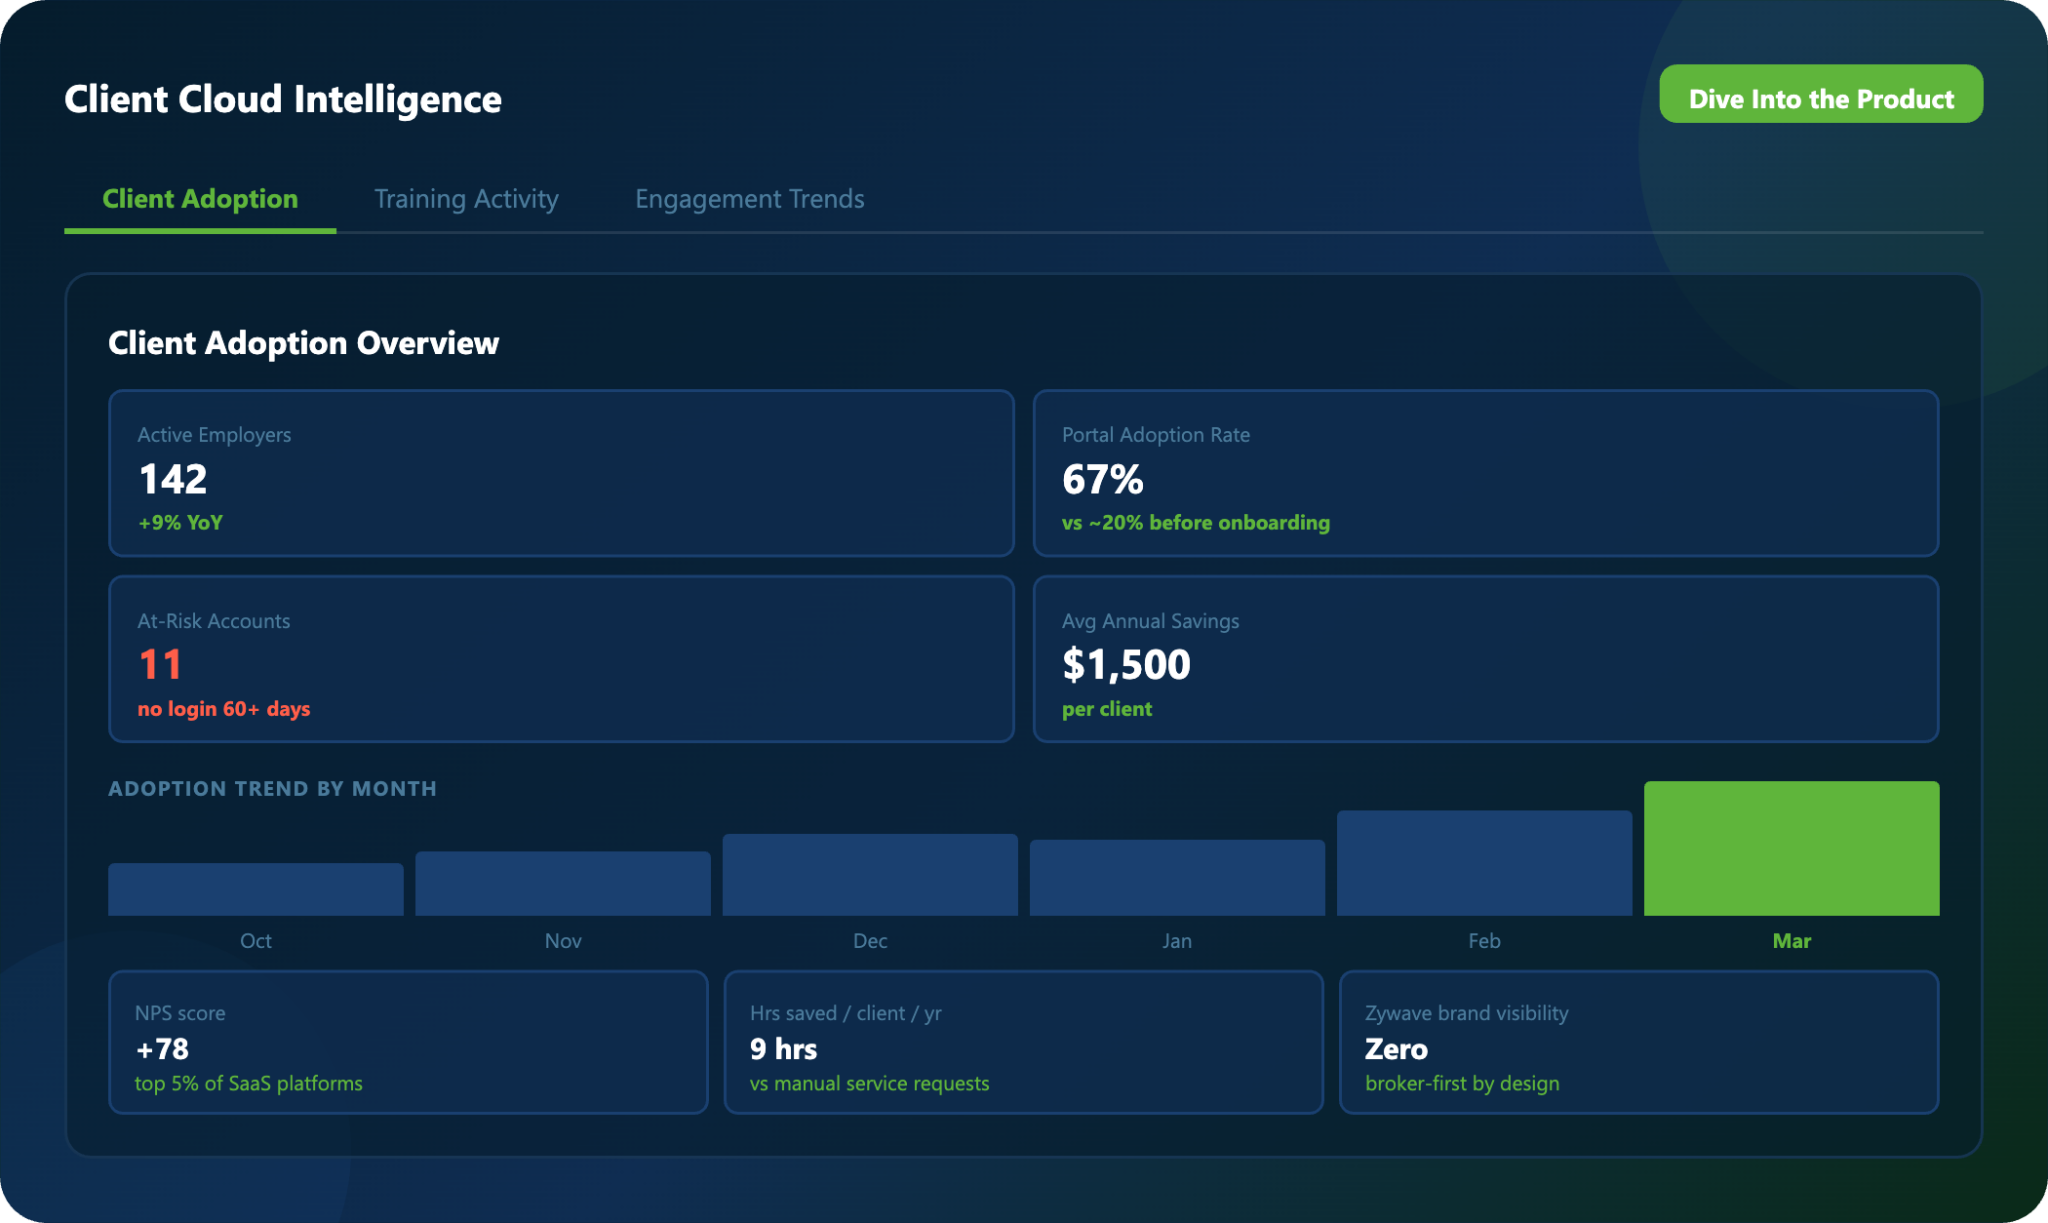Select the Oct bar in the chart
This screenshot has width=2048, height=1223.
pyautogui.click(x=256, y=890)
